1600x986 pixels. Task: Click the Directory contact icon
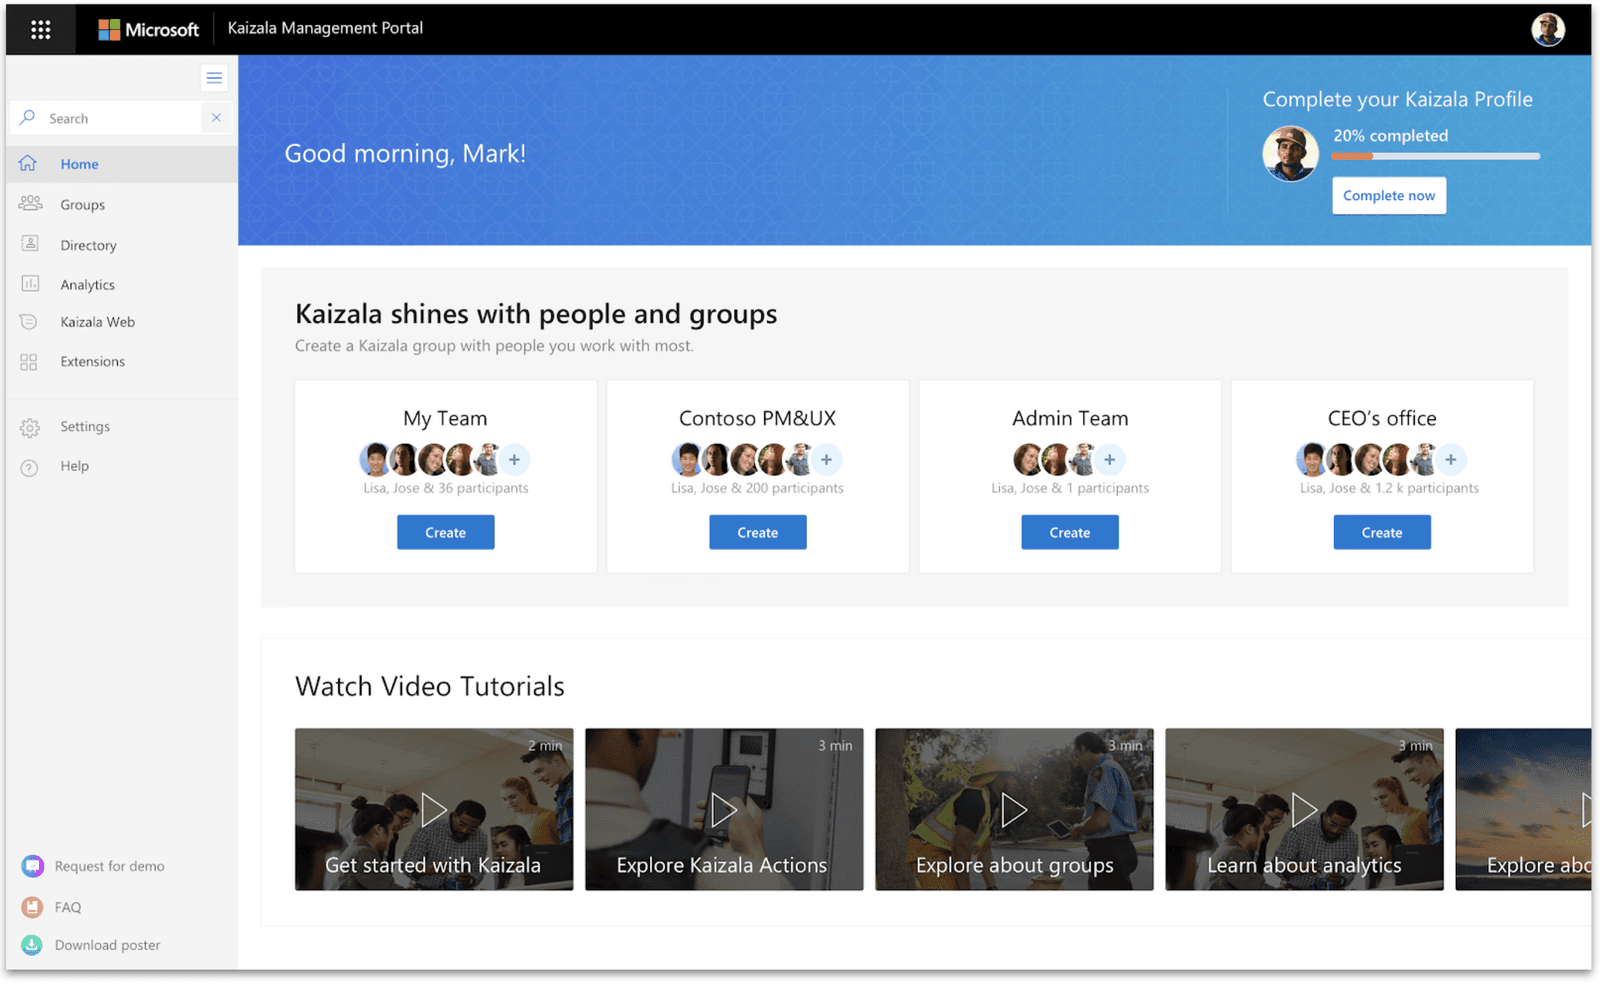(30, 243)
